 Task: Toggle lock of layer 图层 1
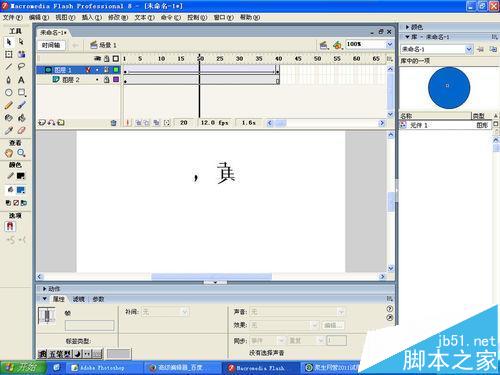(x=106, y=70)
